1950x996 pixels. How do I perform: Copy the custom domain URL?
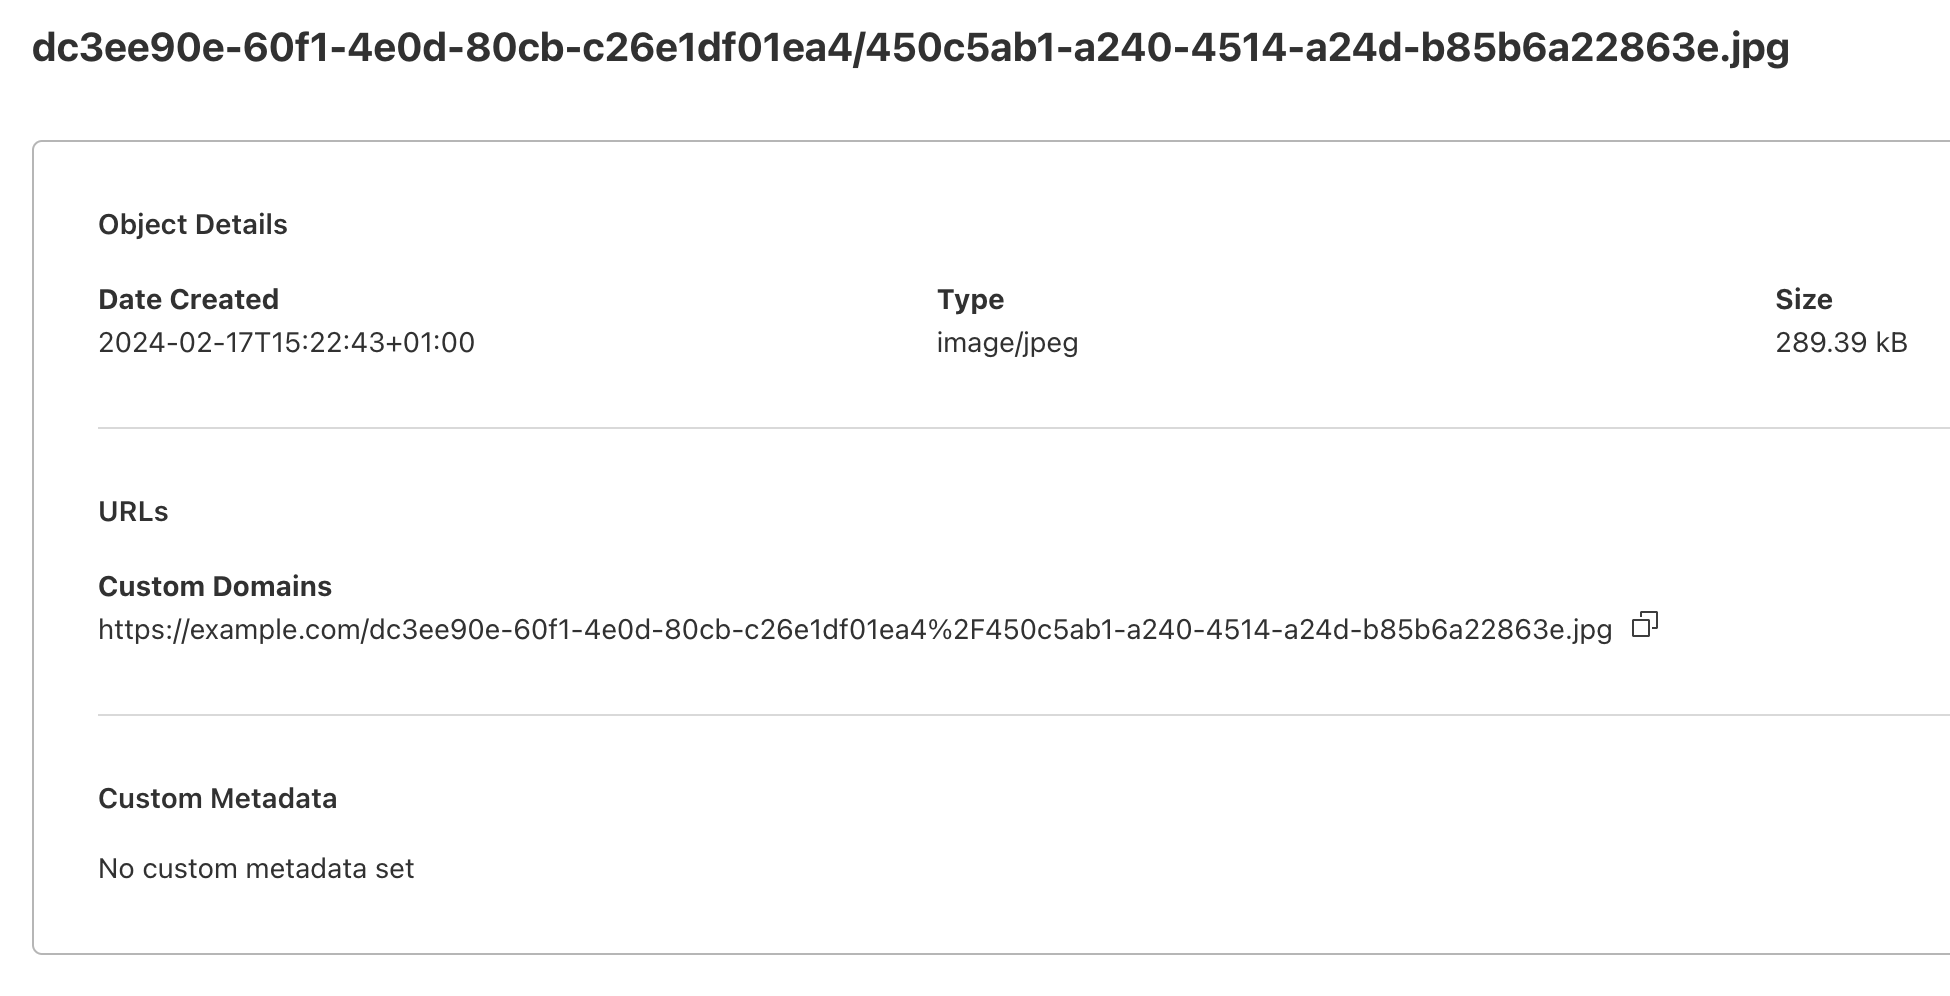pos(1644,626)
